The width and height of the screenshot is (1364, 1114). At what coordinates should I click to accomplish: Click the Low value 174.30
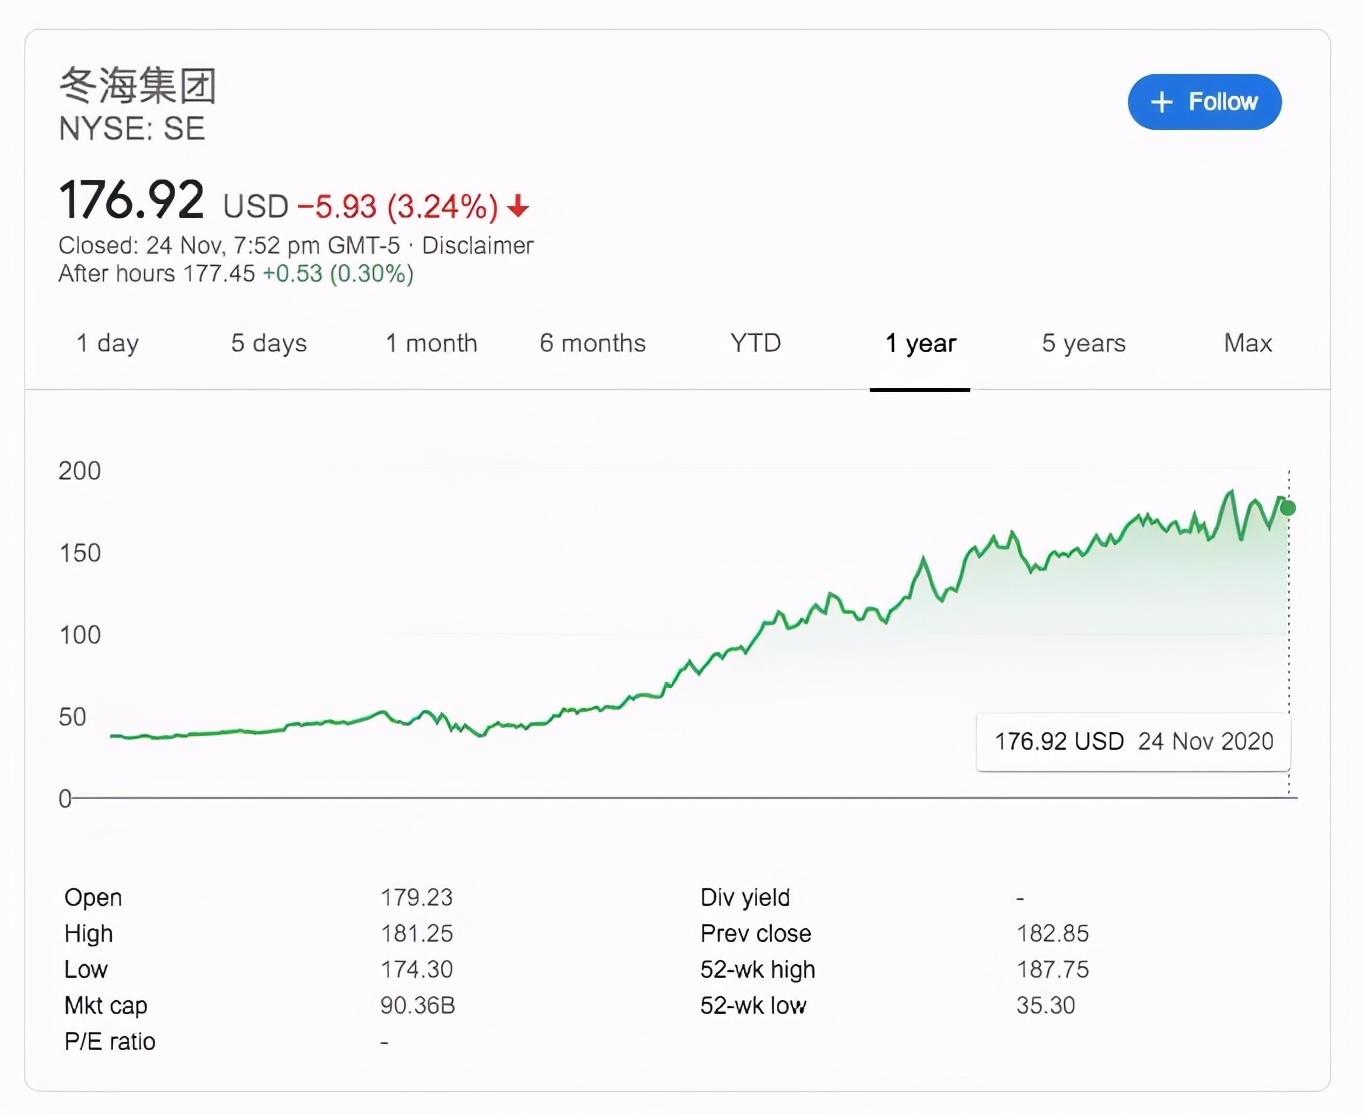pyautogui.click(x=416, y=970)
